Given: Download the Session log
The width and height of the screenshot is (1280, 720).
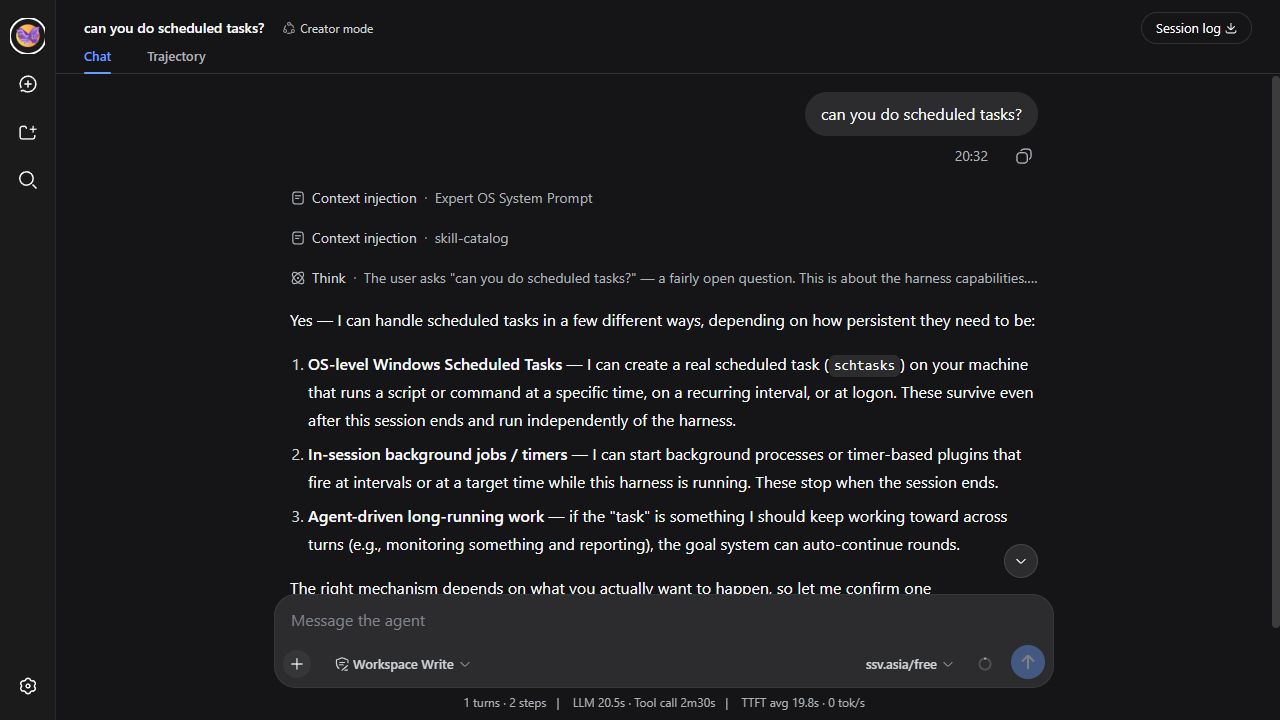Looking at the screenshot, I should 1196,28.
